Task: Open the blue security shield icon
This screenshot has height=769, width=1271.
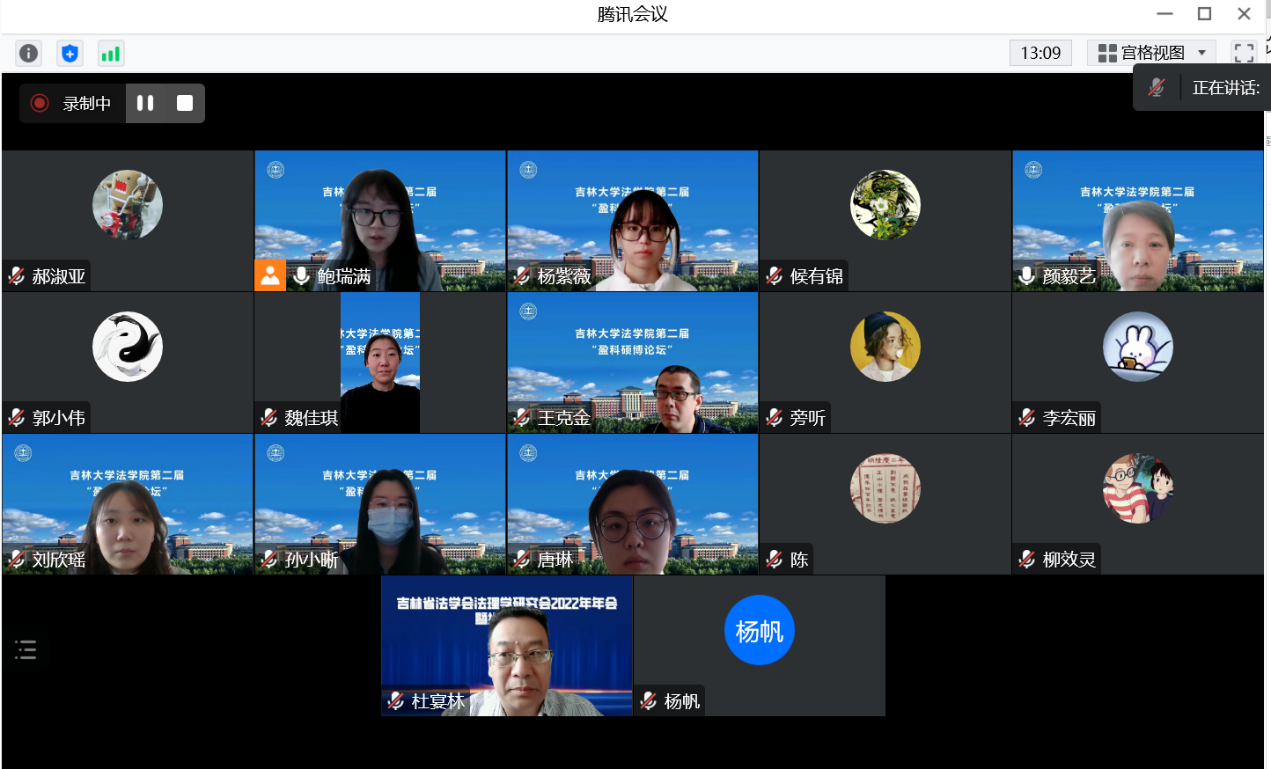Action: click(69, 53)
